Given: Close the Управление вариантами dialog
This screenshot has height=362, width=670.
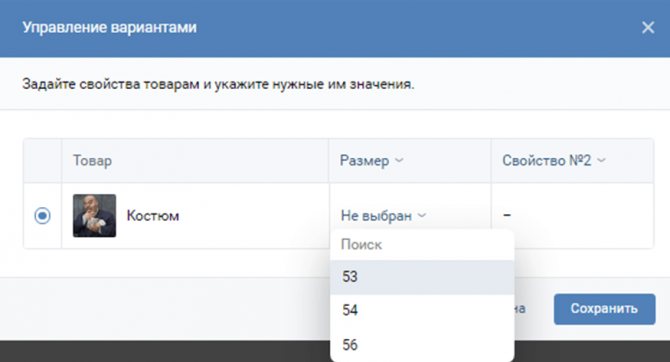Looking at the screenshot, I should click(x=648, y=28).
